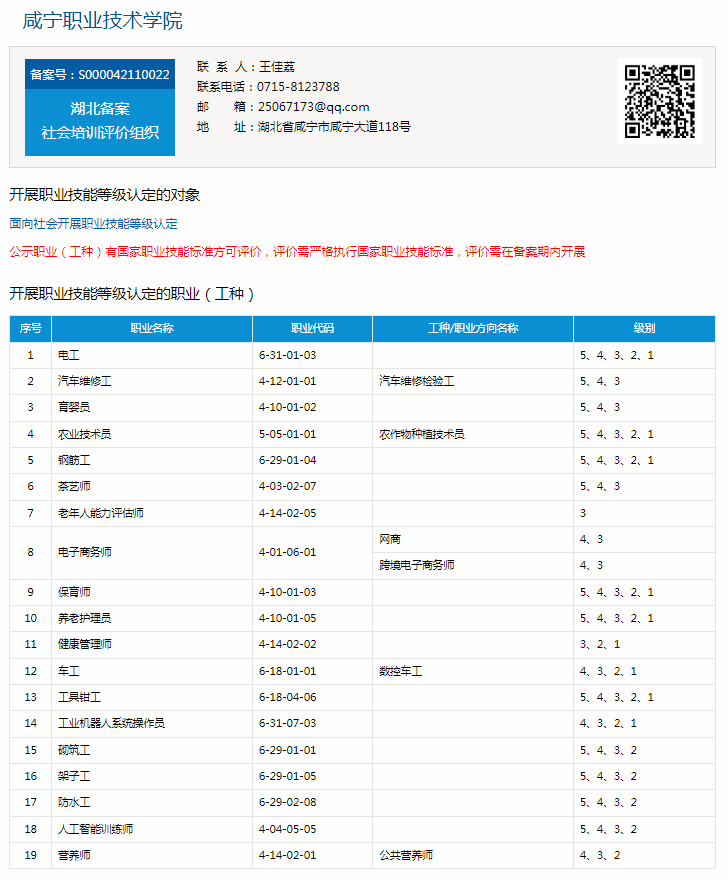Image resolution: width=728 pixels, height=880 pixels.
Task: Click occupation code 4-14-02-05
Action: pyautogui.click(x=287, y=513)
